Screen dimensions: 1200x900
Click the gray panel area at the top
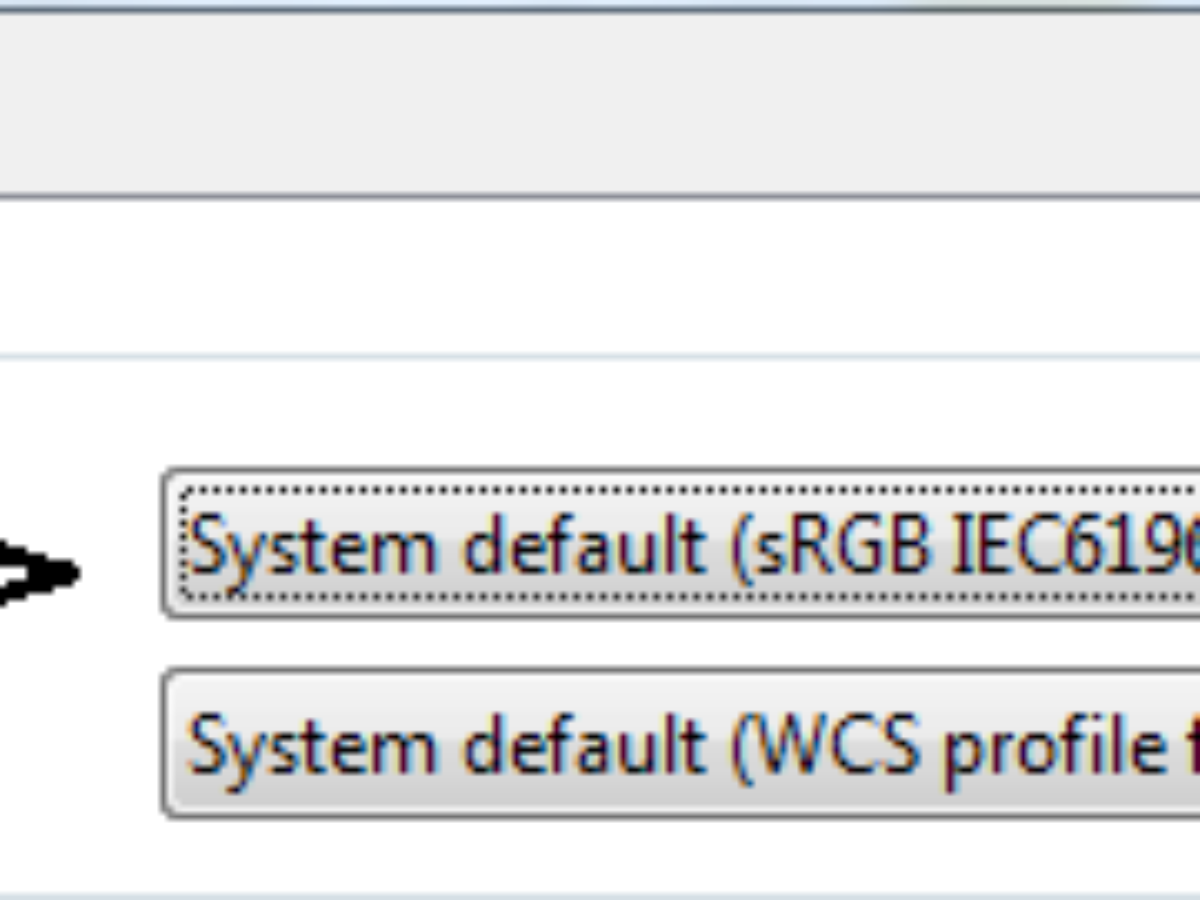(x=600, y=105)
